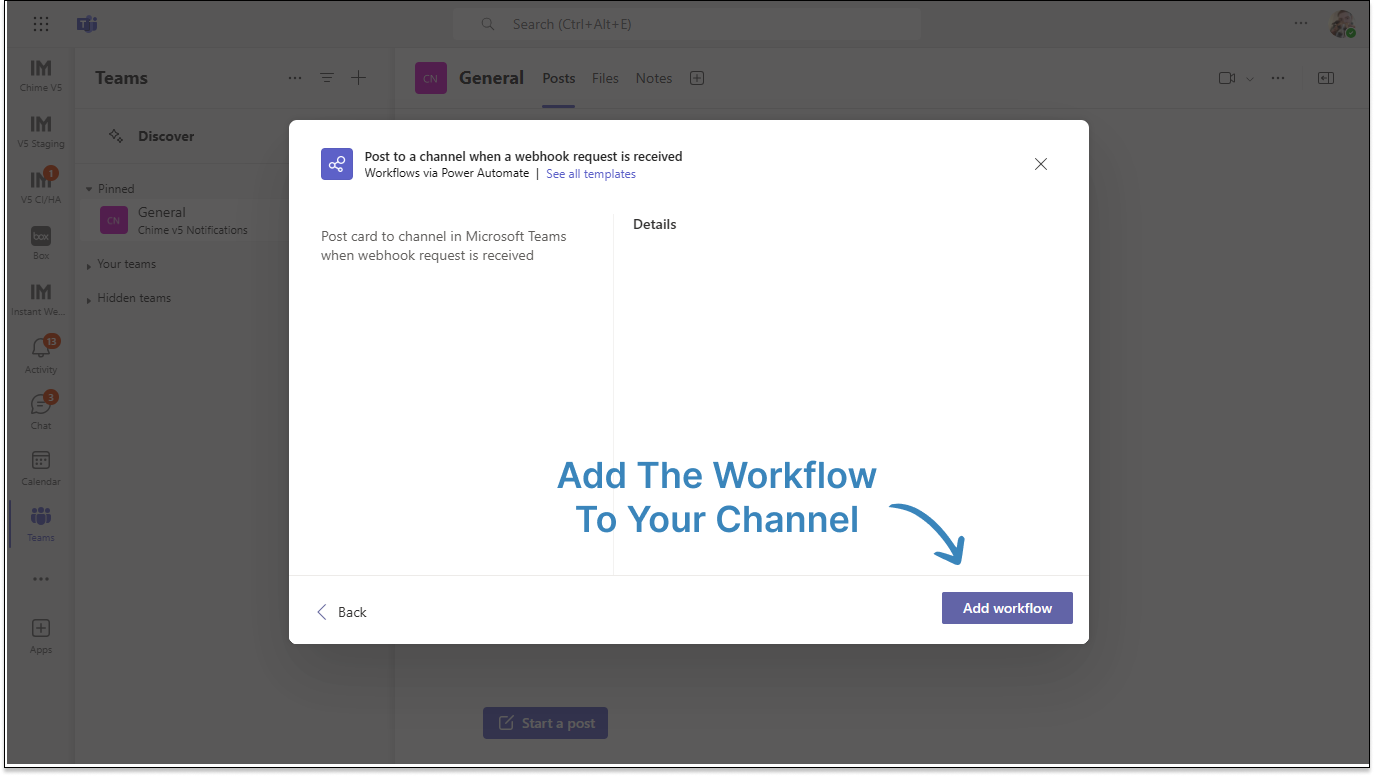Image resolution: width=1374 pixels, height=776 pixels.
Task: Click the profile avatar picture
Action: [1342, 24]
